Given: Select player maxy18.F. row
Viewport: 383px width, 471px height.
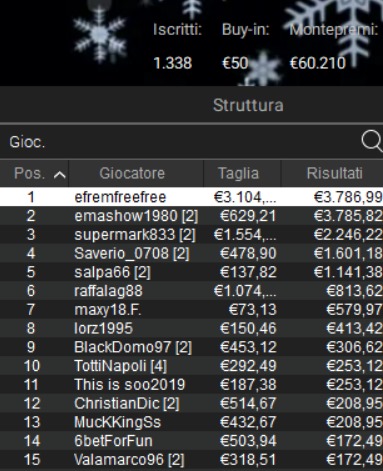Looking at the screenshot, I should coord(191,309).
